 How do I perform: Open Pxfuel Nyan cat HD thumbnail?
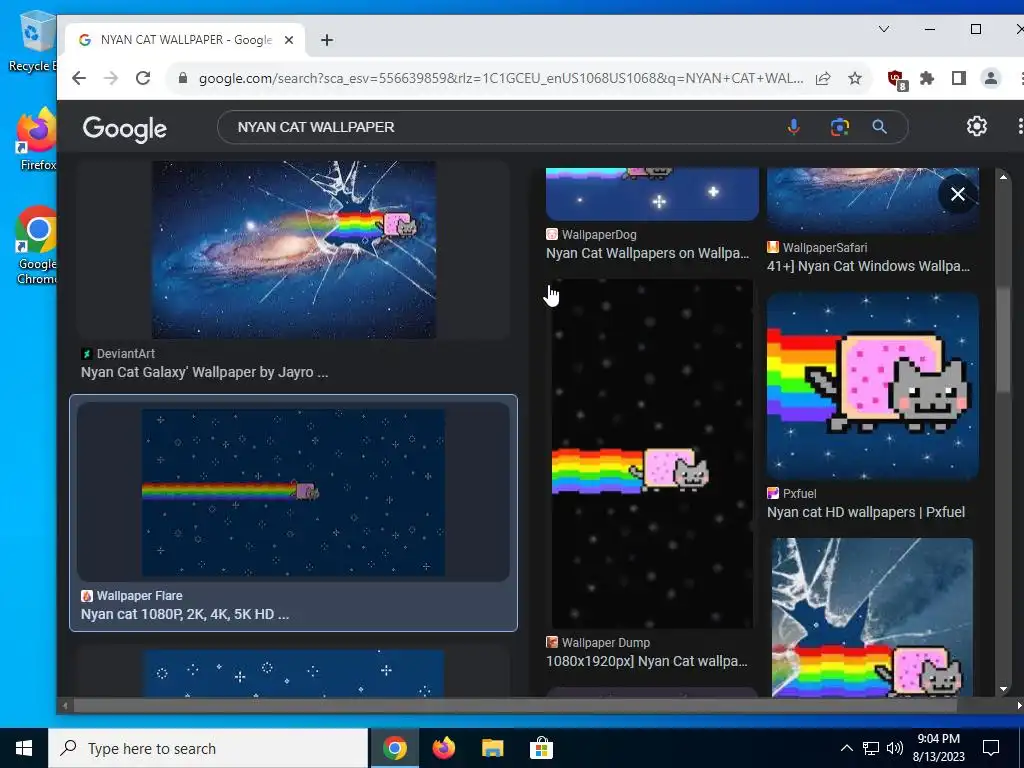pos(872,386)
